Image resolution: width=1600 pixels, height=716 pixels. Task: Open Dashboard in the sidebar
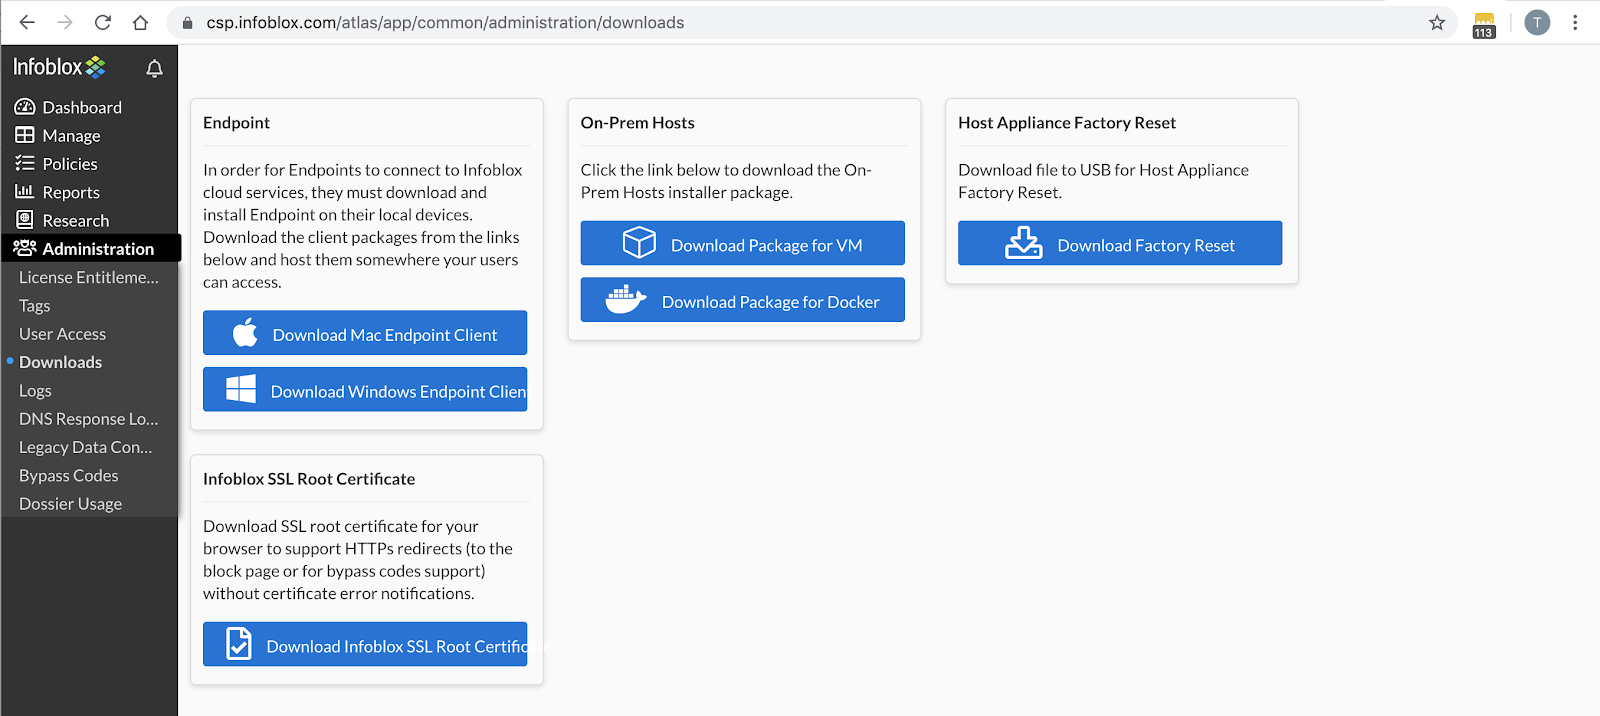pos(81,107)
